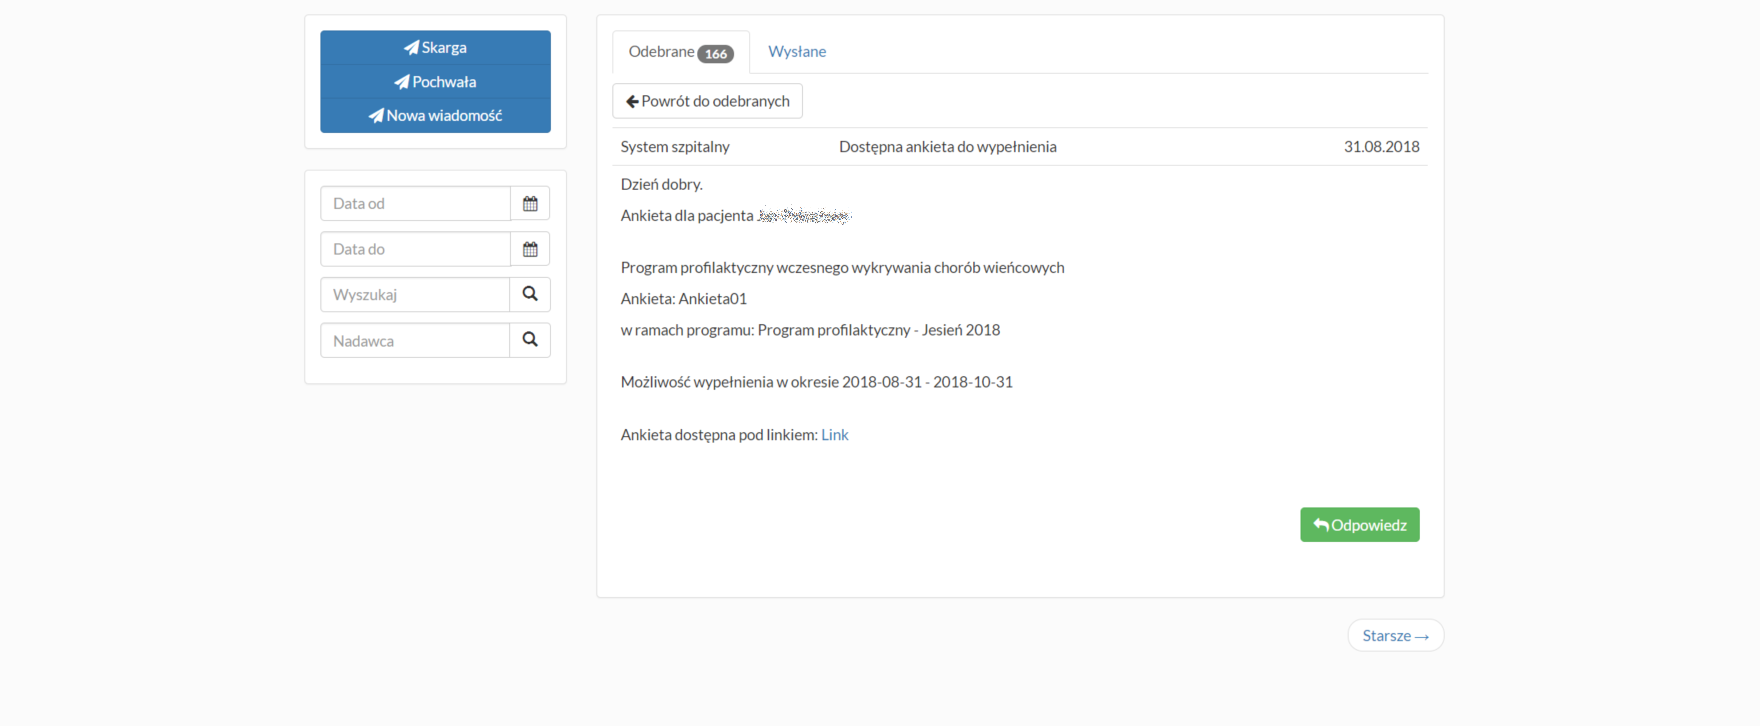Switch to the Odebrane tab
The width and height of the screenshot is (1760, 726).
[x=662, y=52]
